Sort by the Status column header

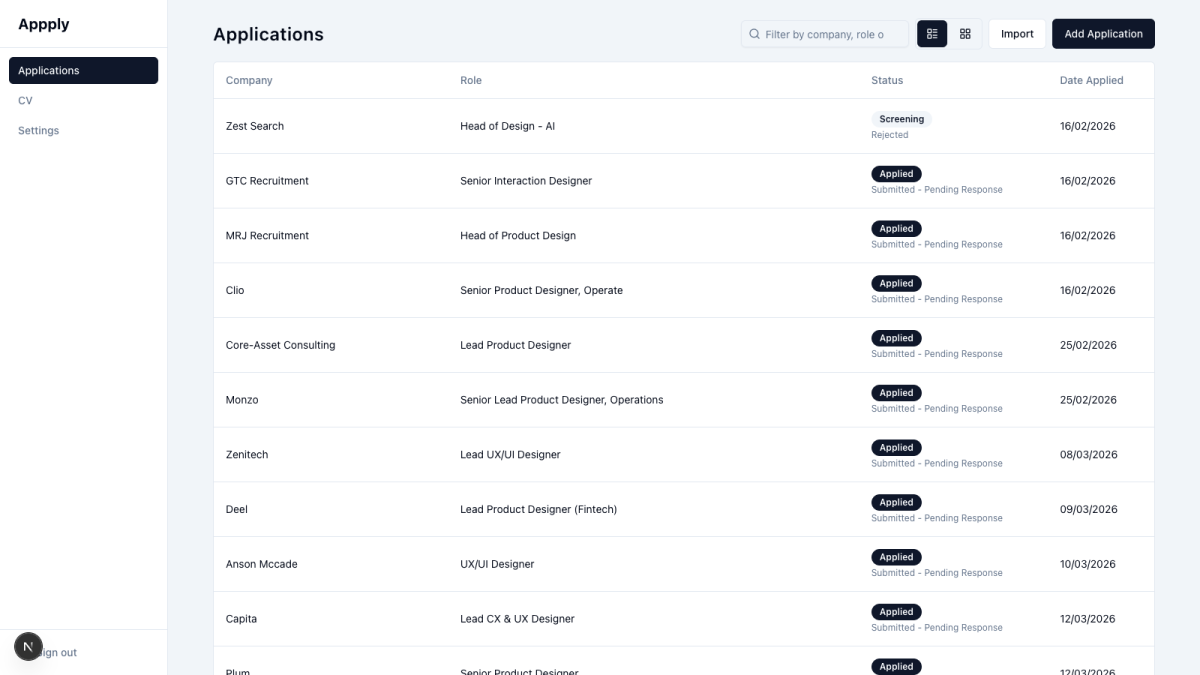coord(887,80)
